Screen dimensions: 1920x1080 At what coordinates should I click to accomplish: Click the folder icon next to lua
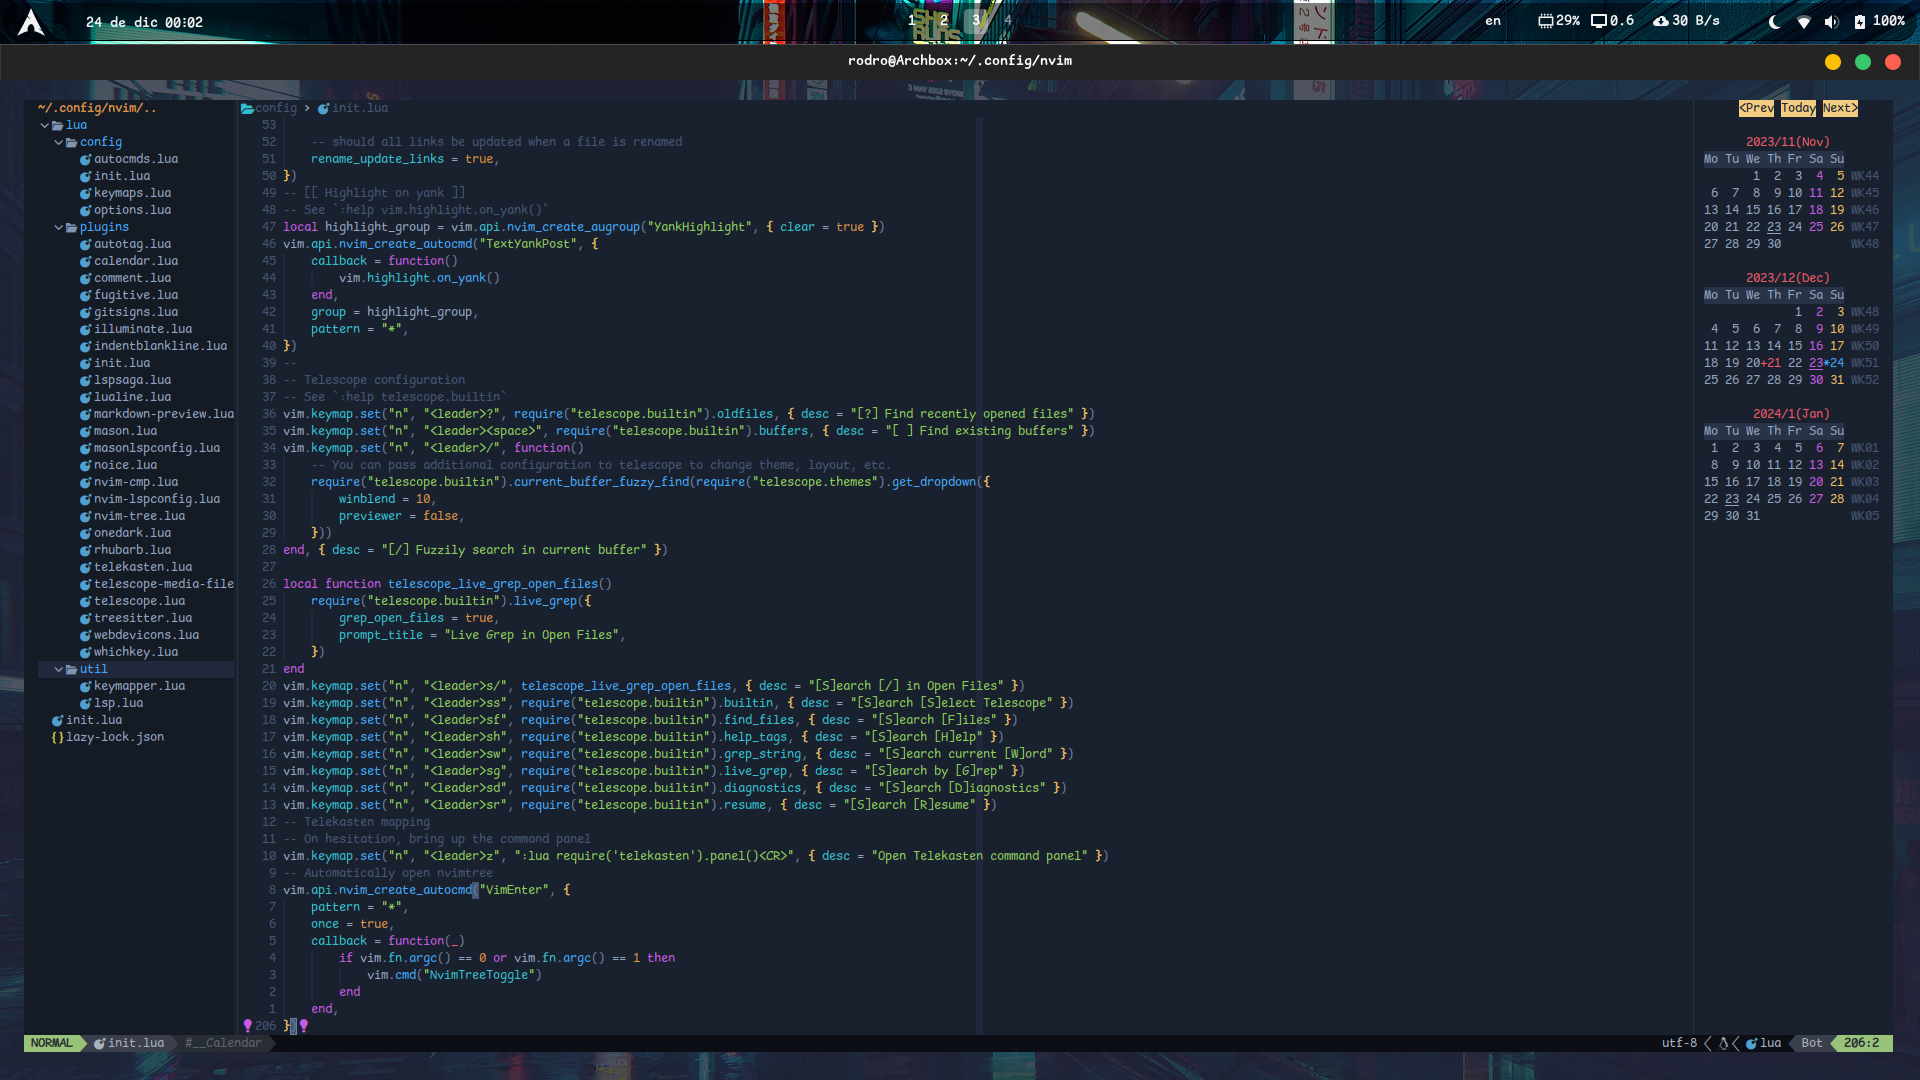58,125
